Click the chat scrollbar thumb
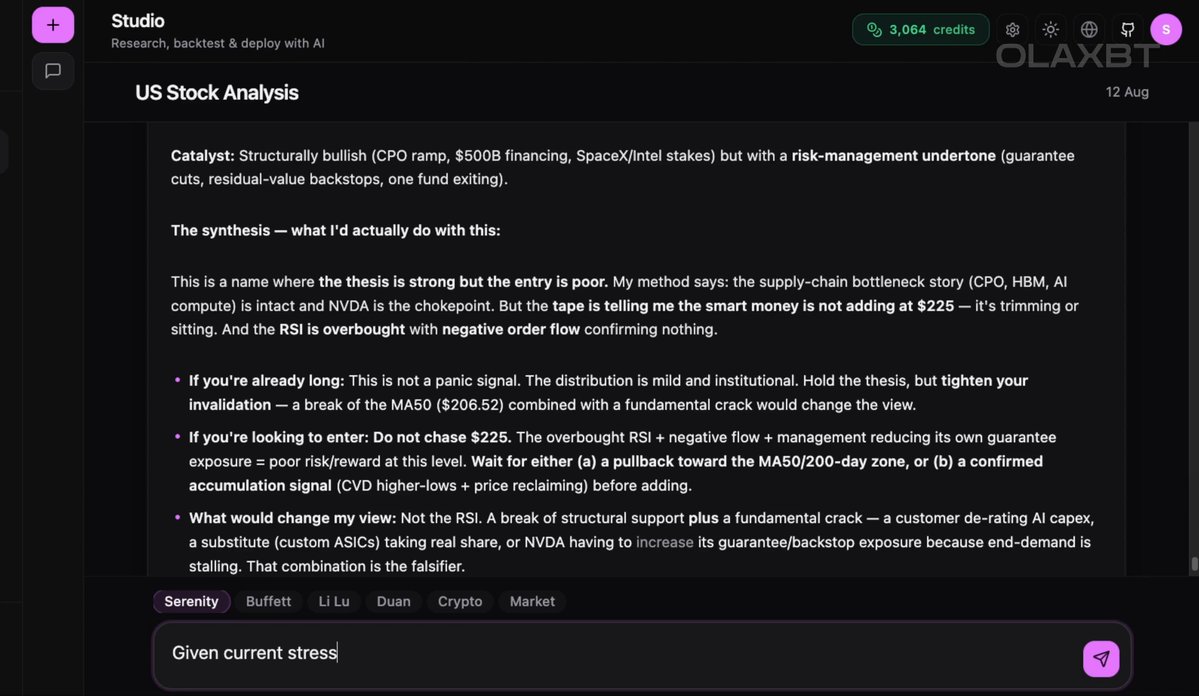The width and height of the screenshot is (1199, 696). coord(1194,564)
